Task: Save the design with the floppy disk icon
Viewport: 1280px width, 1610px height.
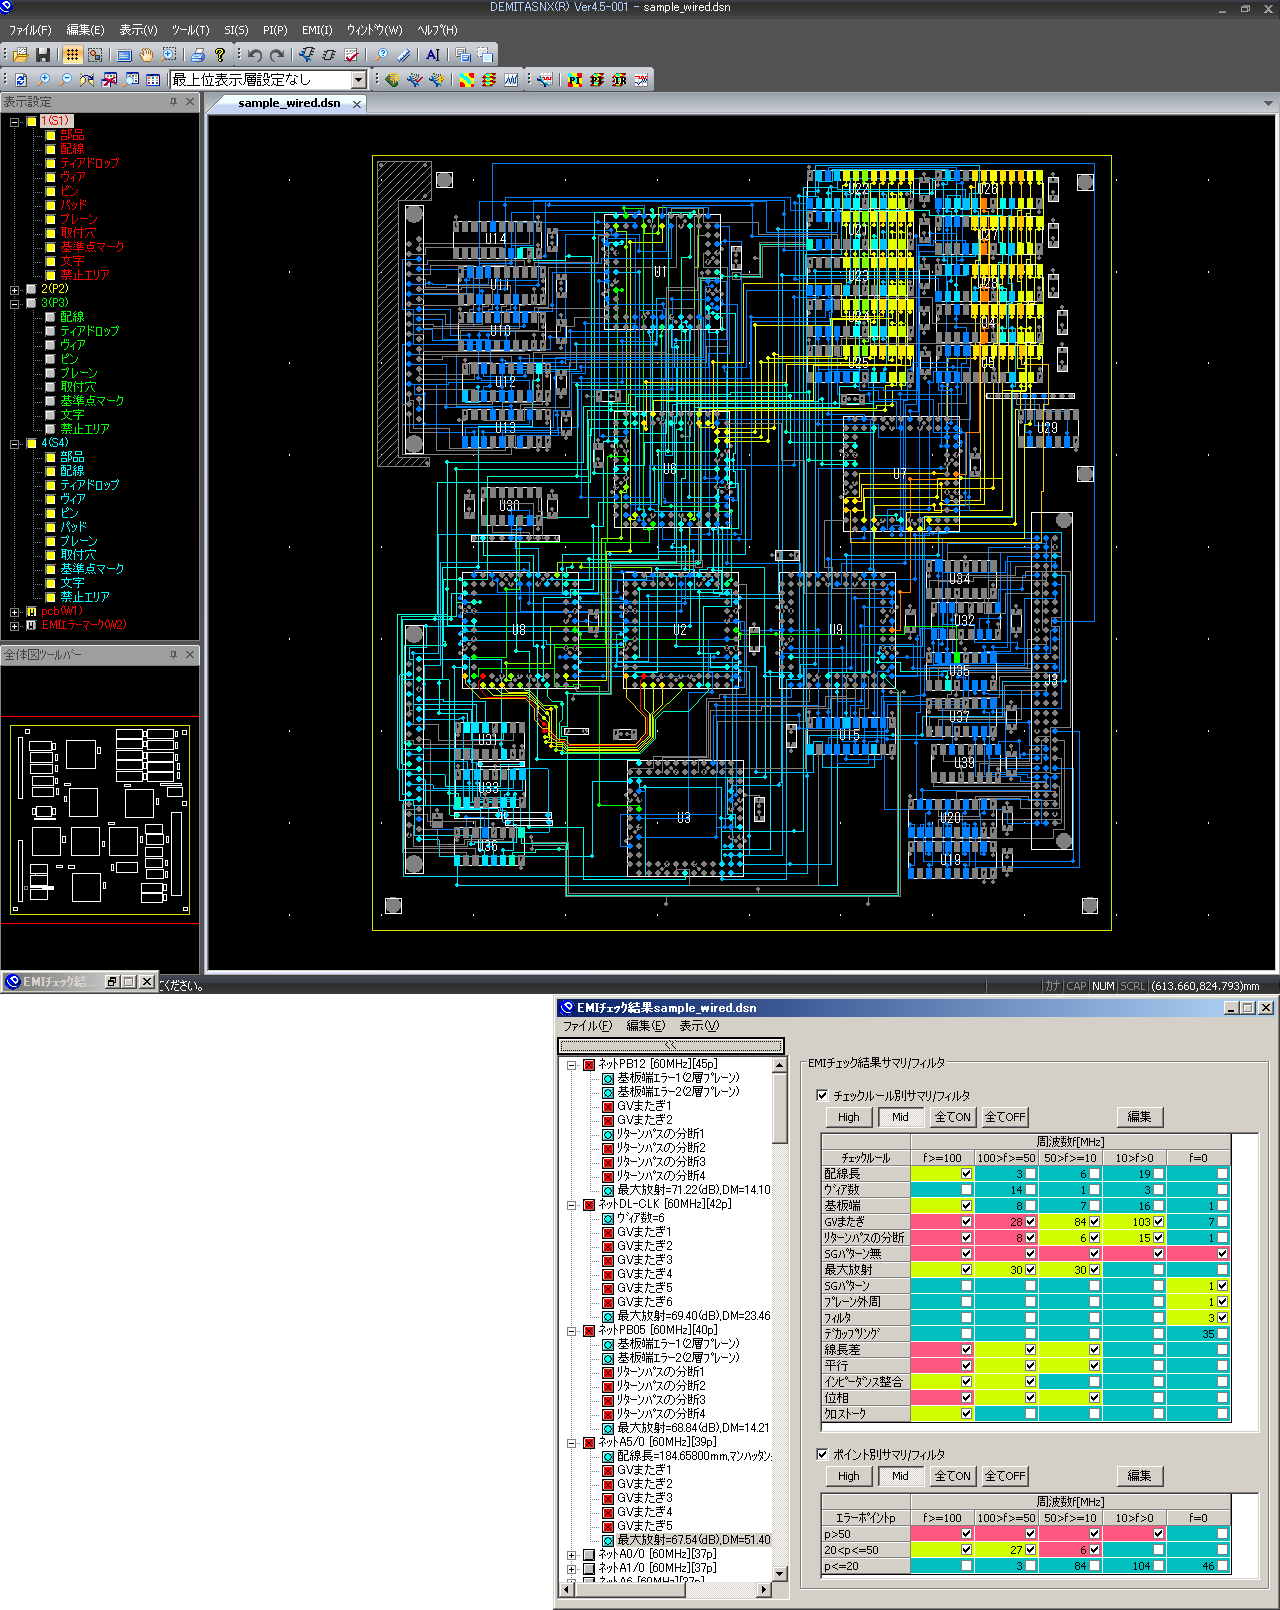Action: 43,55
